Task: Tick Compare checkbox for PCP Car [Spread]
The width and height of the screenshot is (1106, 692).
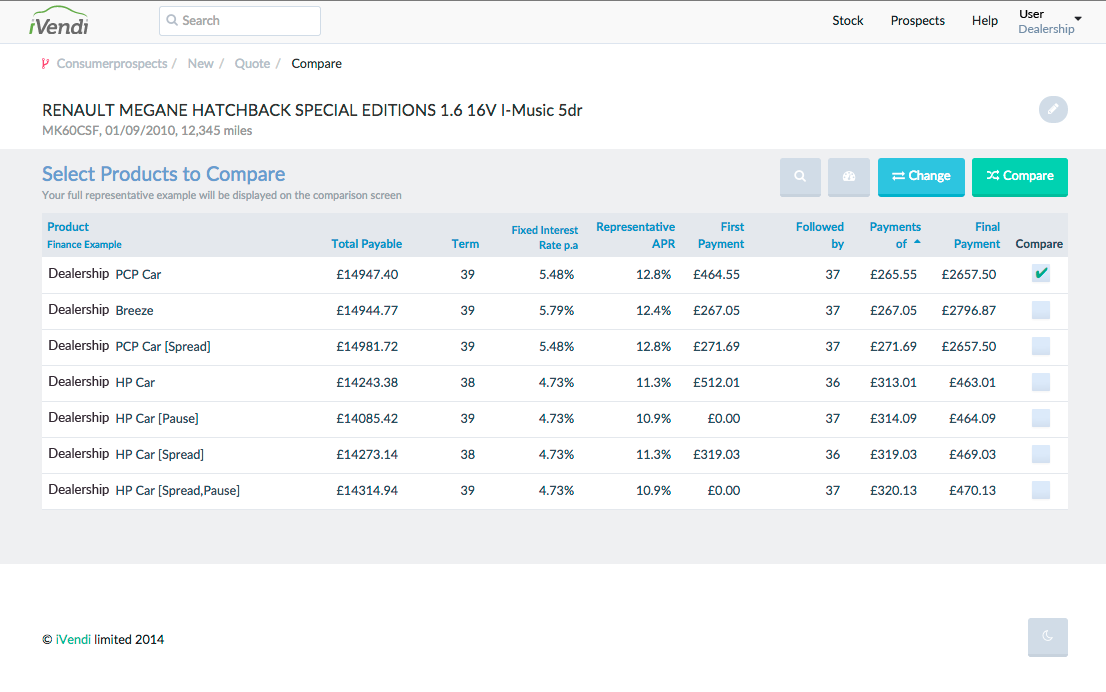Action: [1040, 346]
